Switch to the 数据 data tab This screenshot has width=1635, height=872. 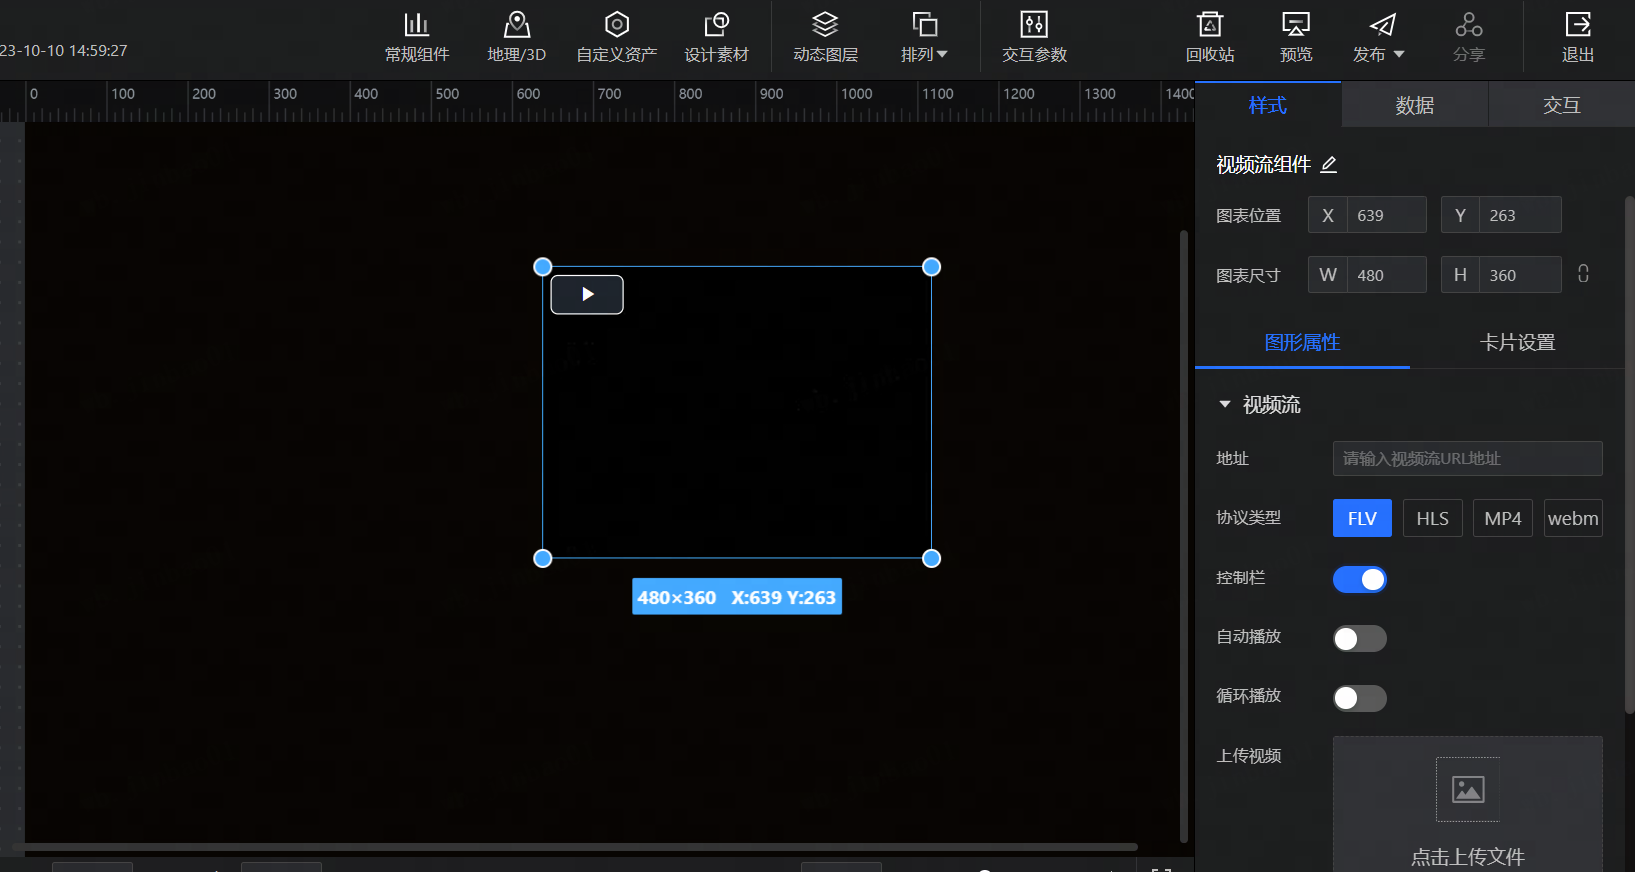[x=1414, y=105]
